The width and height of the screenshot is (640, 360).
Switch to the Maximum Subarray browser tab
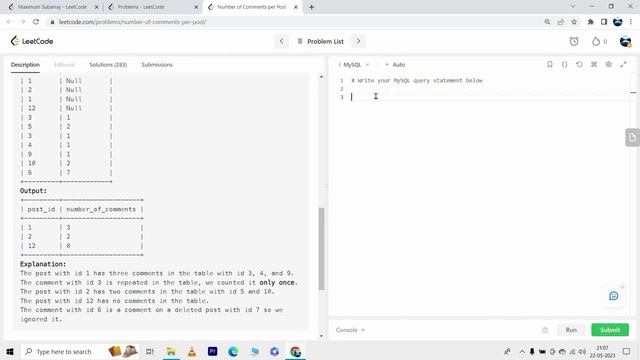tap(52, 7)
